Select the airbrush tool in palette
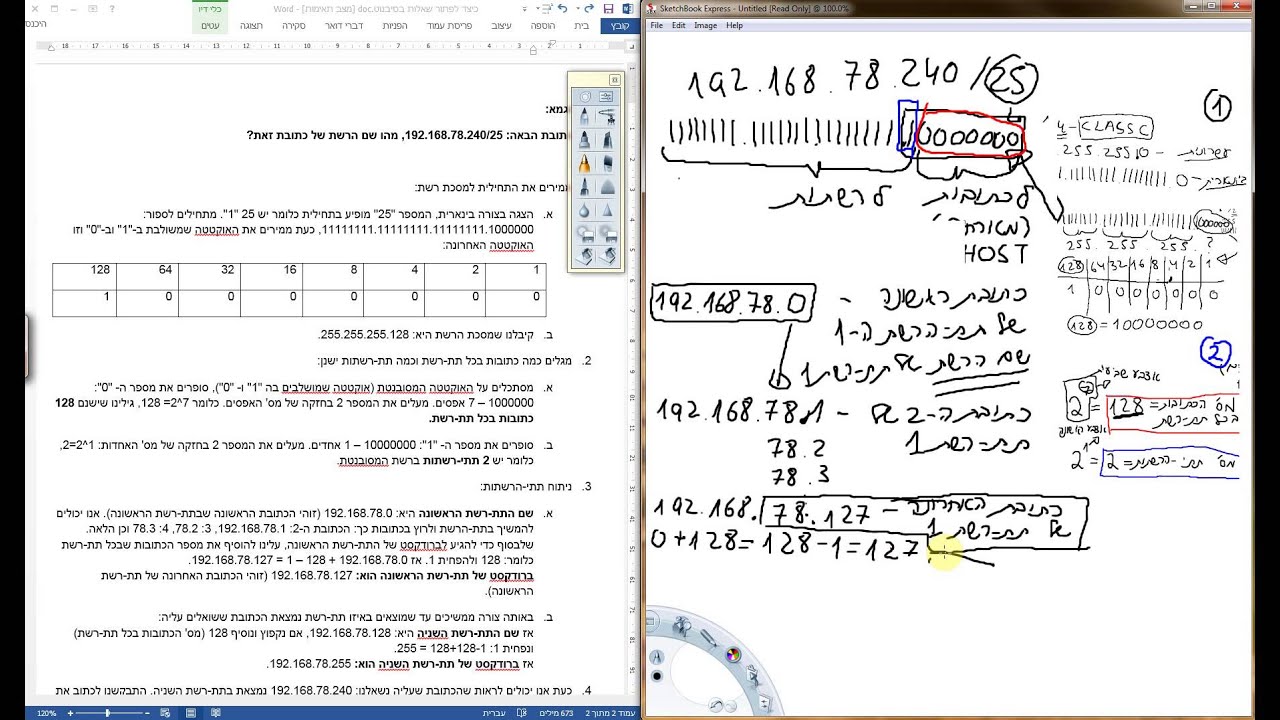Screen dimensions: 1280x720 coord(606,117)
